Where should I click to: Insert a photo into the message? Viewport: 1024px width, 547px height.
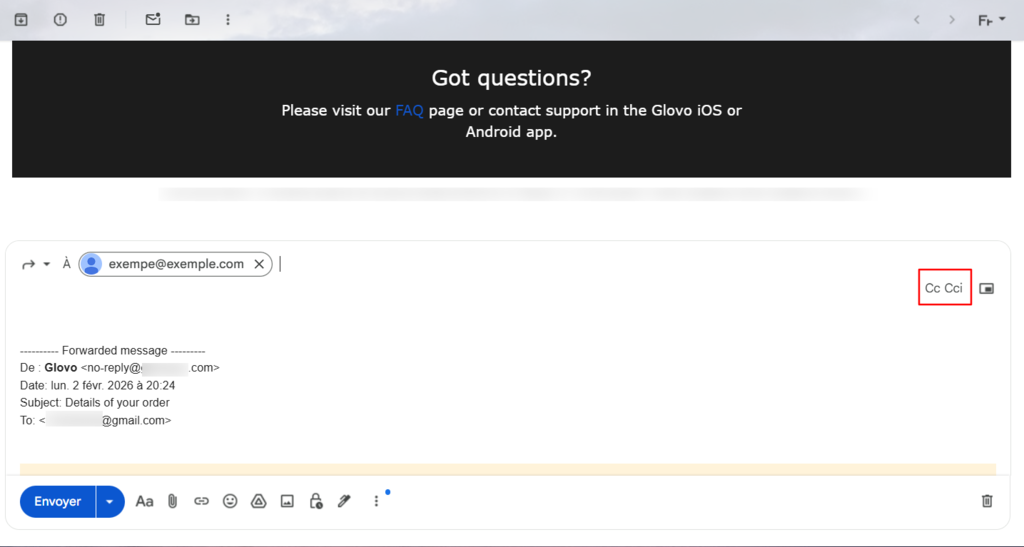coord(287,501)
